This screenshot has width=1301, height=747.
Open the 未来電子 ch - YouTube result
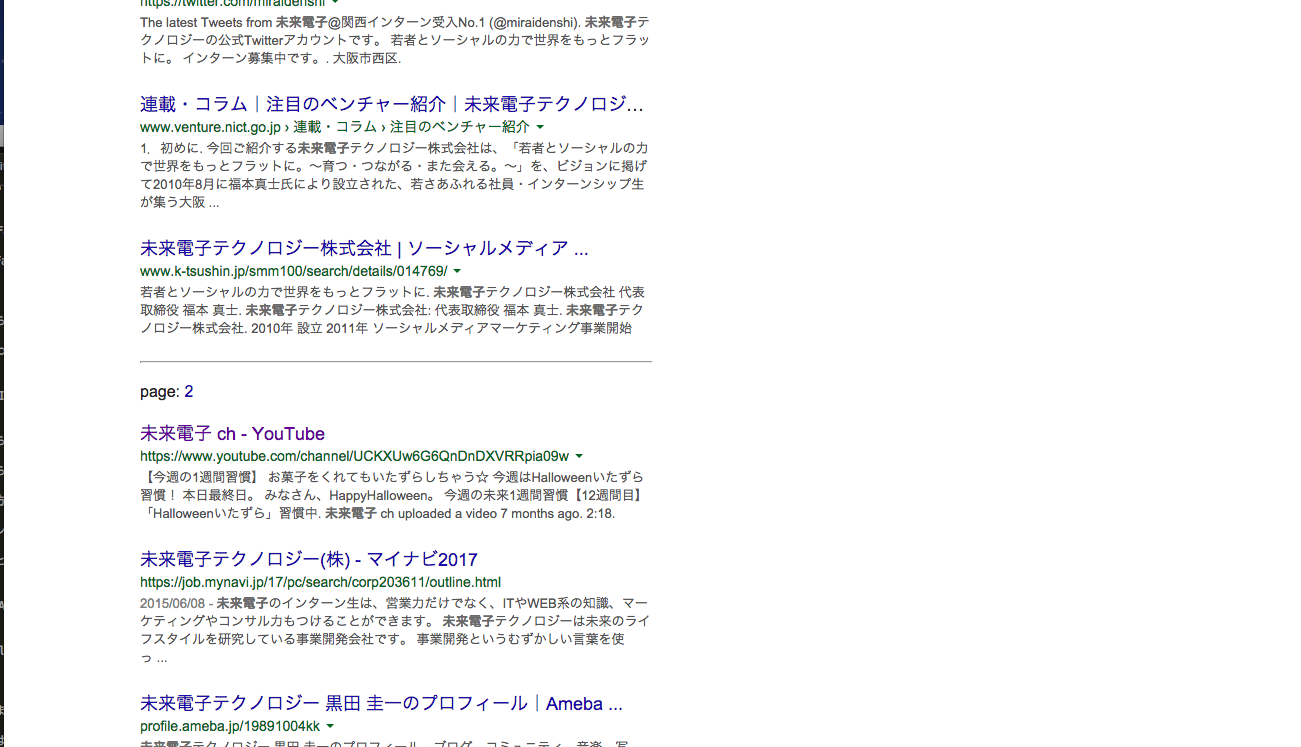pos(232,433)
